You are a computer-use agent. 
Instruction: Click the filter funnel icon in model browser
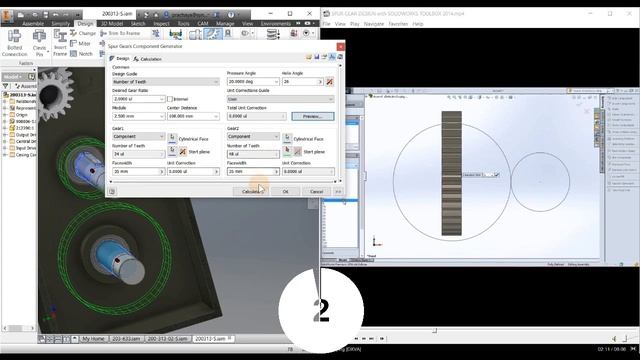[5, 86]
